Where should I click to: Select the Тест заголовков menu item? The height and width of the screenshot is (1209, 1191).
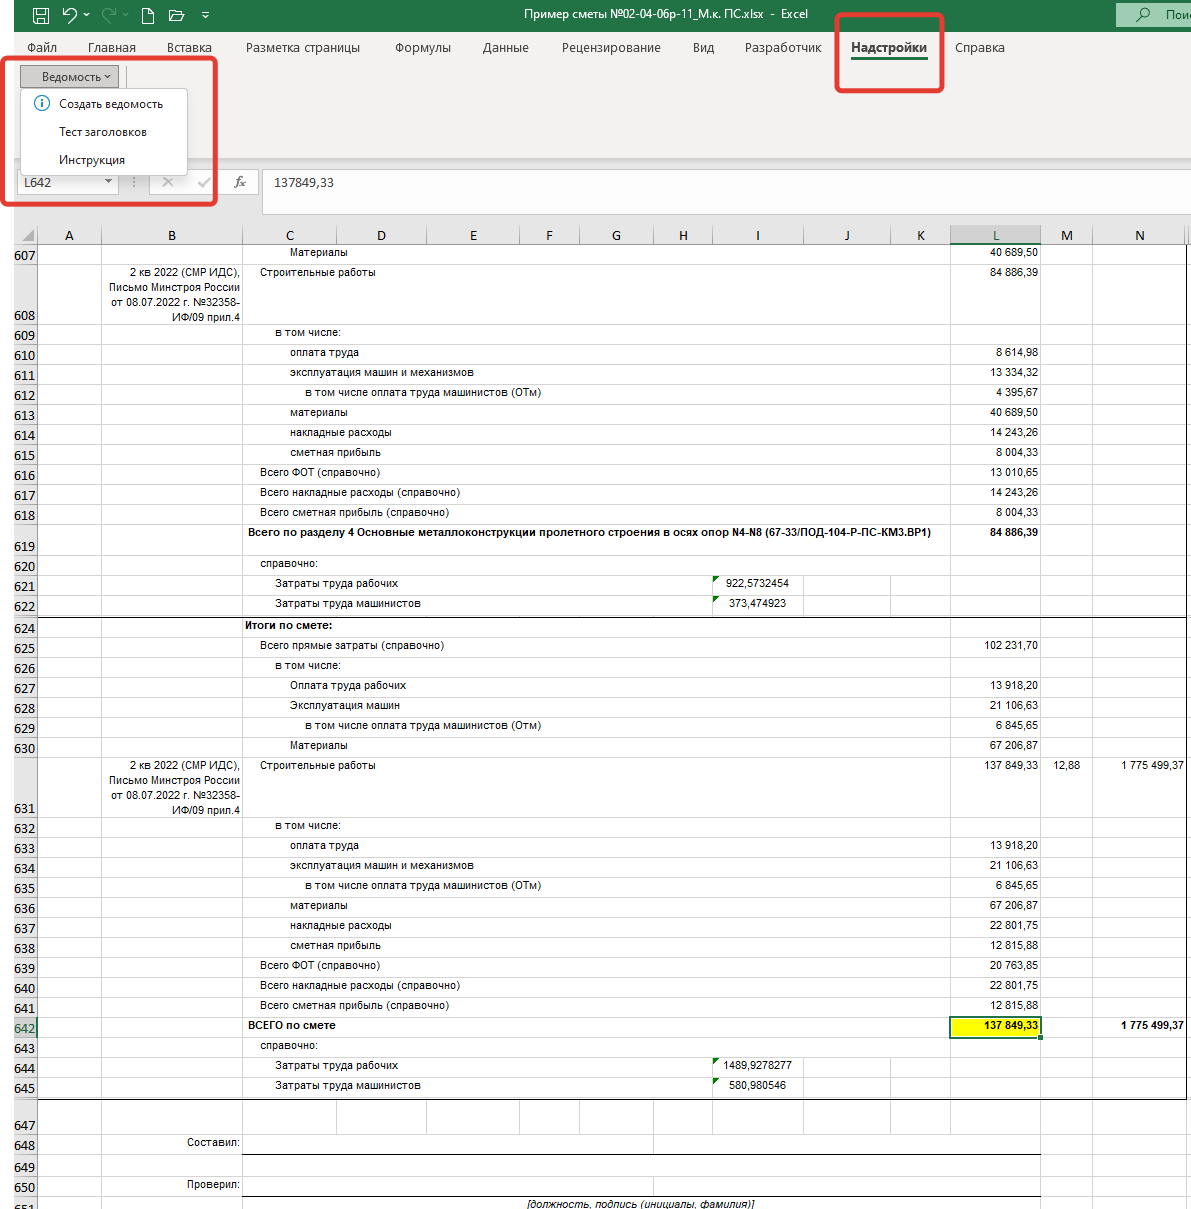point(103,132)
